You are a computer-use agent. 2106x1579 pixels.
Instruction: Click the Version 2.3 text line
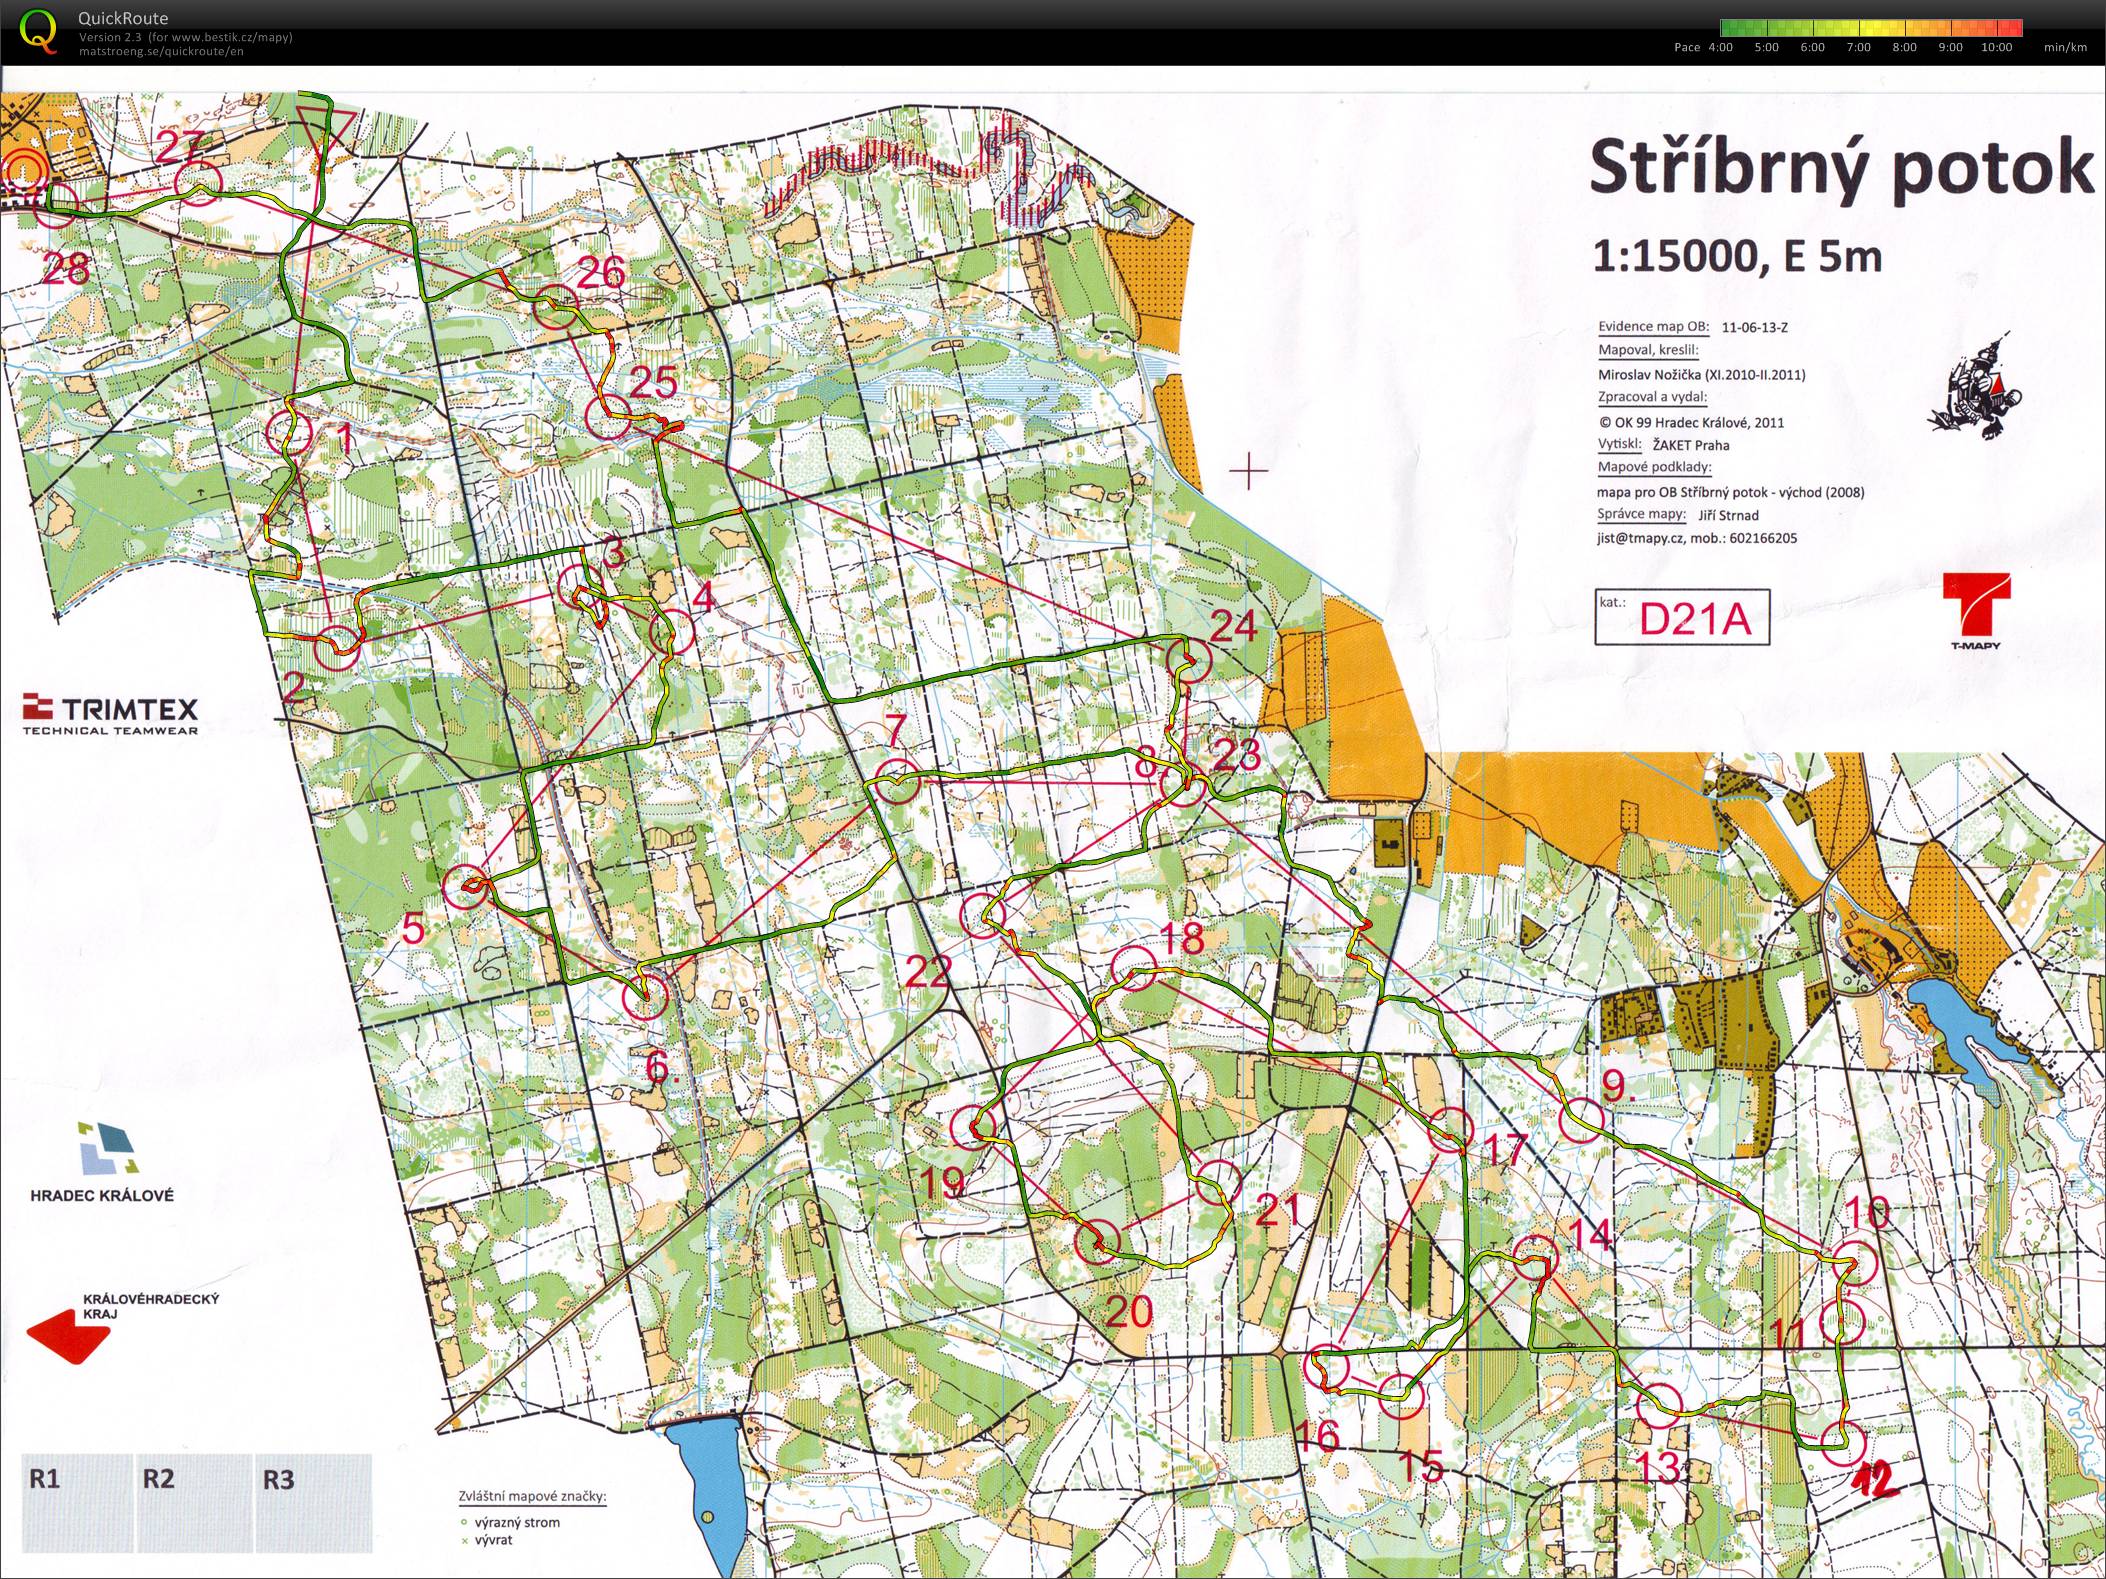click(185, 38)
